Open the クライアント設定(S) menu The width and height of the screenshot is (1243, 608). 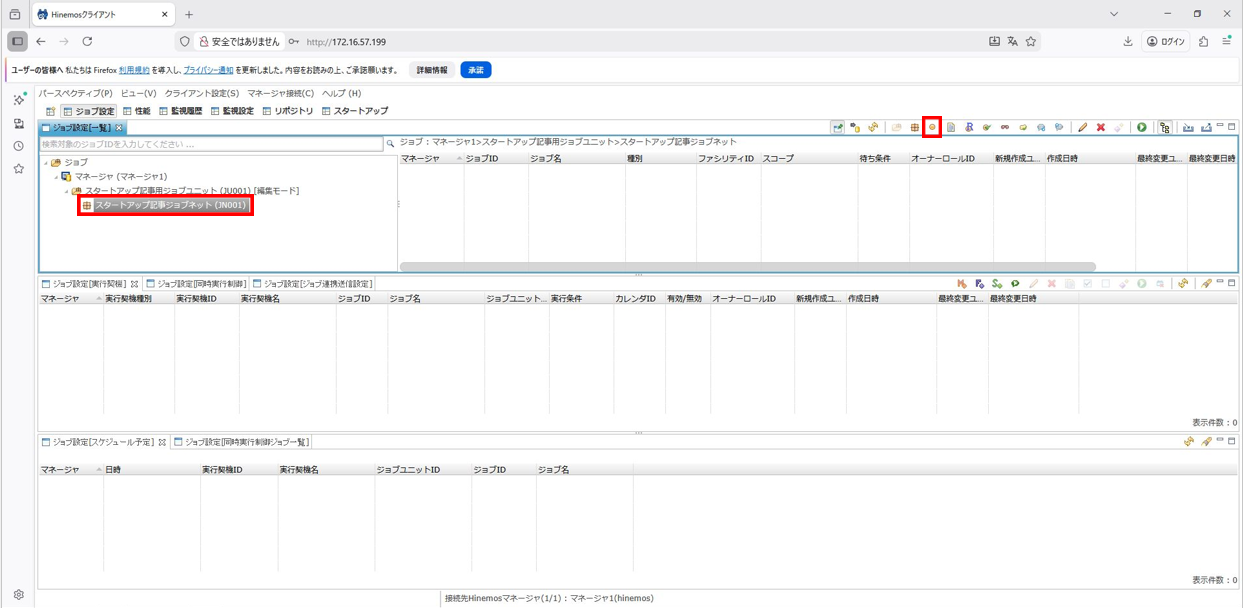click(x=202, y=93)
